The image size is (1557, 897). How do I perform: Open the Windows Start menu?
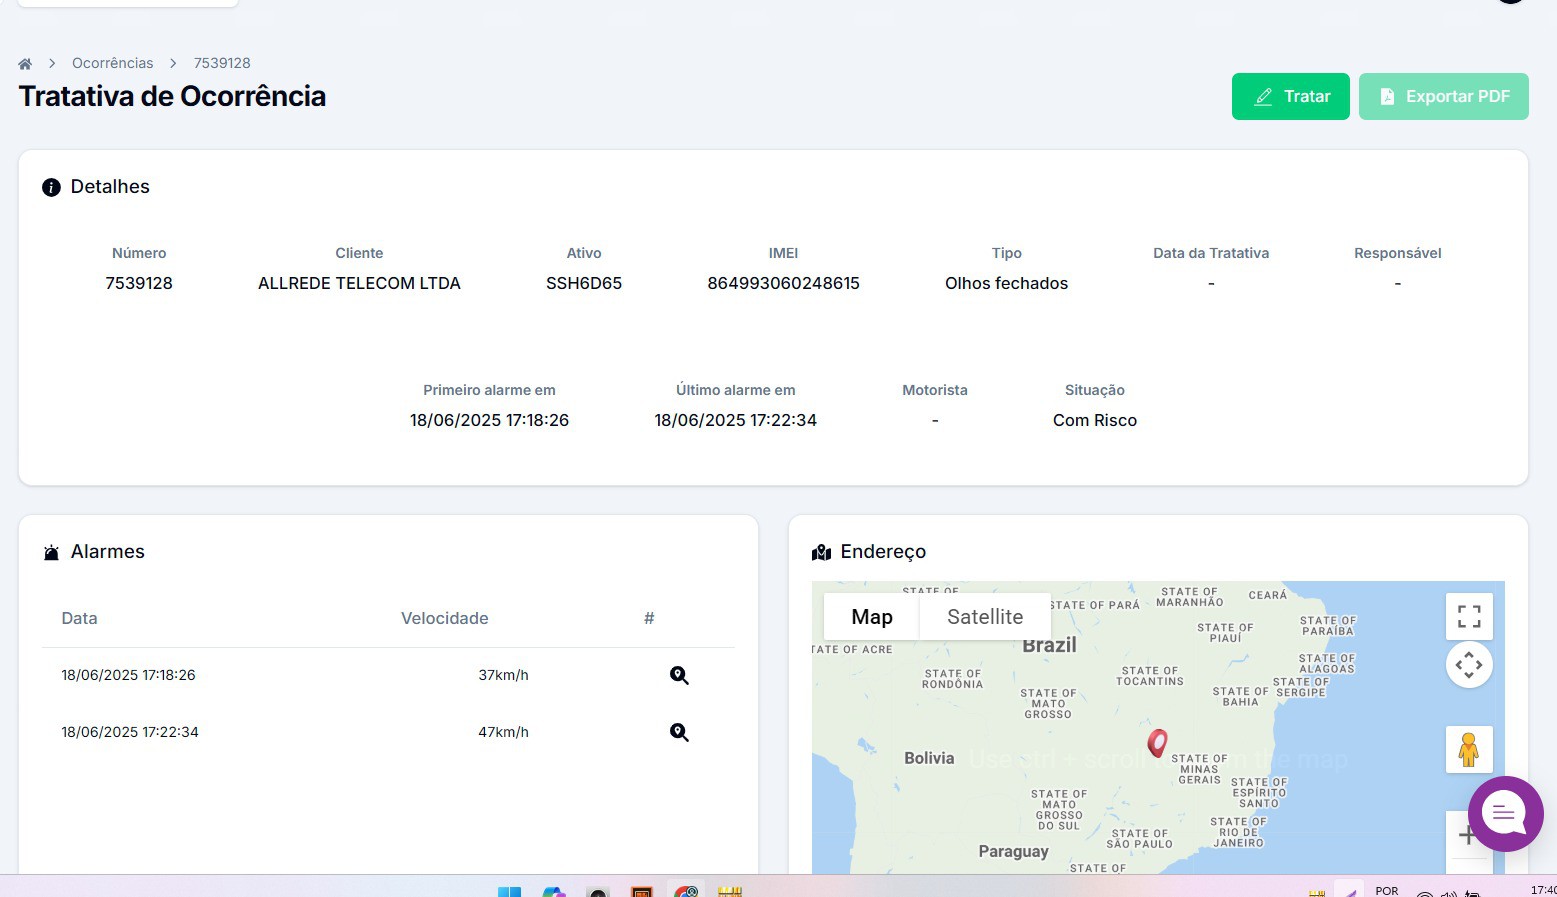tap(509, 891)
